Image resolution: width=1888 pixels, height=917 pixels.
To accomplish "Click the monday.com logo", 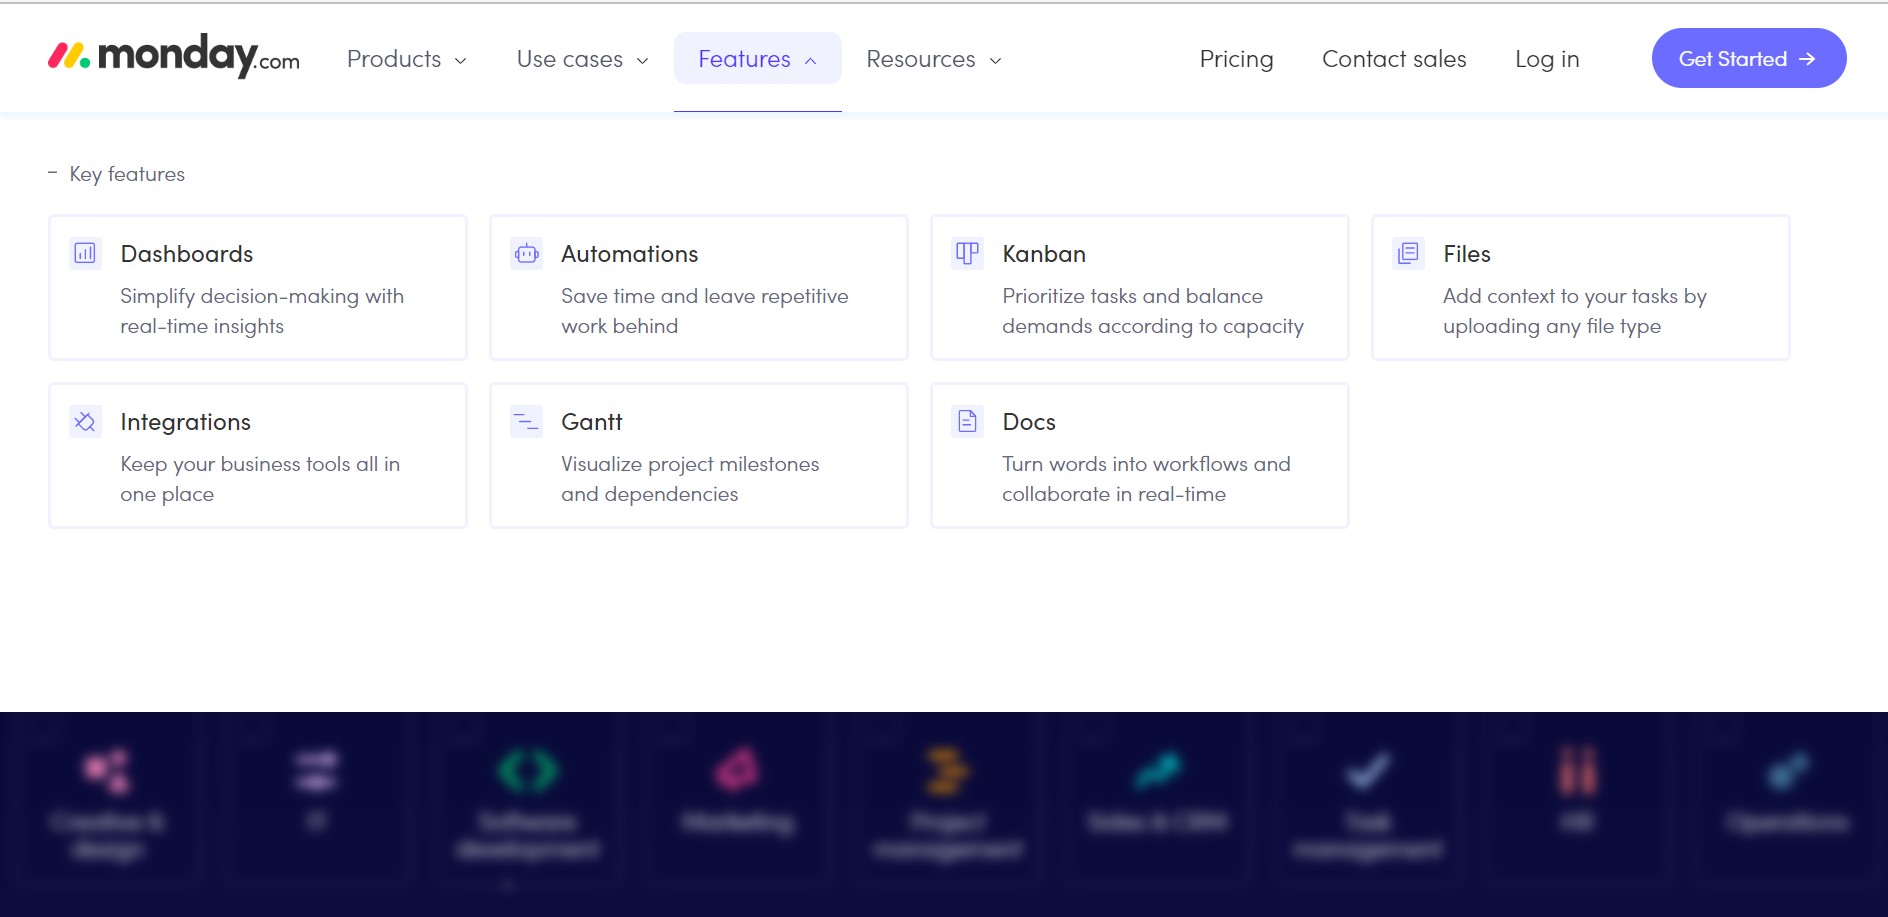I will [174, 57].
